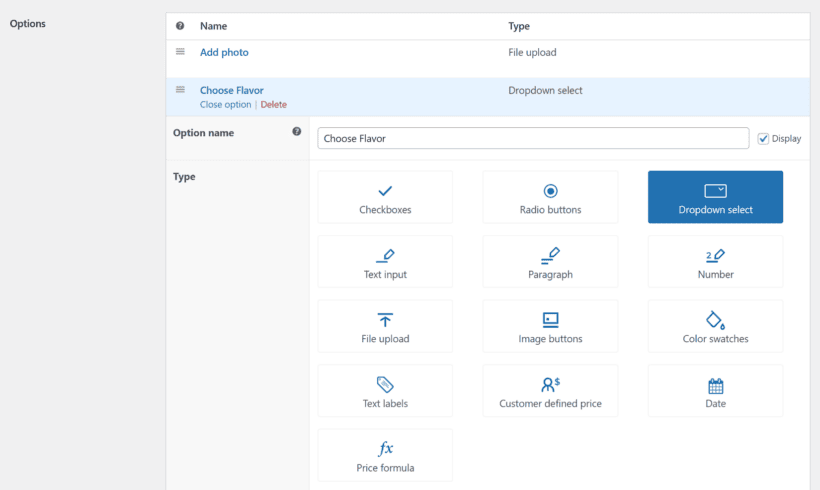Choose the Radio buttons icon
This screenshot has height=490, width=820.
(x=550, y=191)
